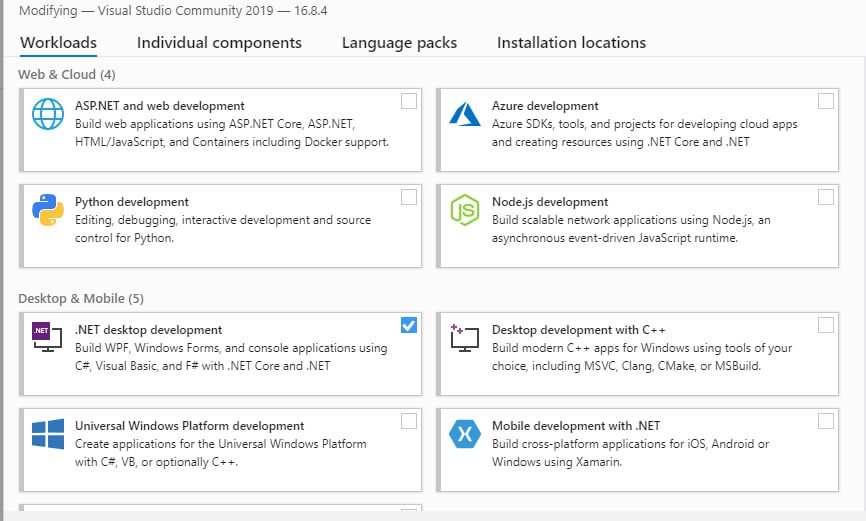
Task: Click the .NET desktop development title
Action: [x=148, y=330]
